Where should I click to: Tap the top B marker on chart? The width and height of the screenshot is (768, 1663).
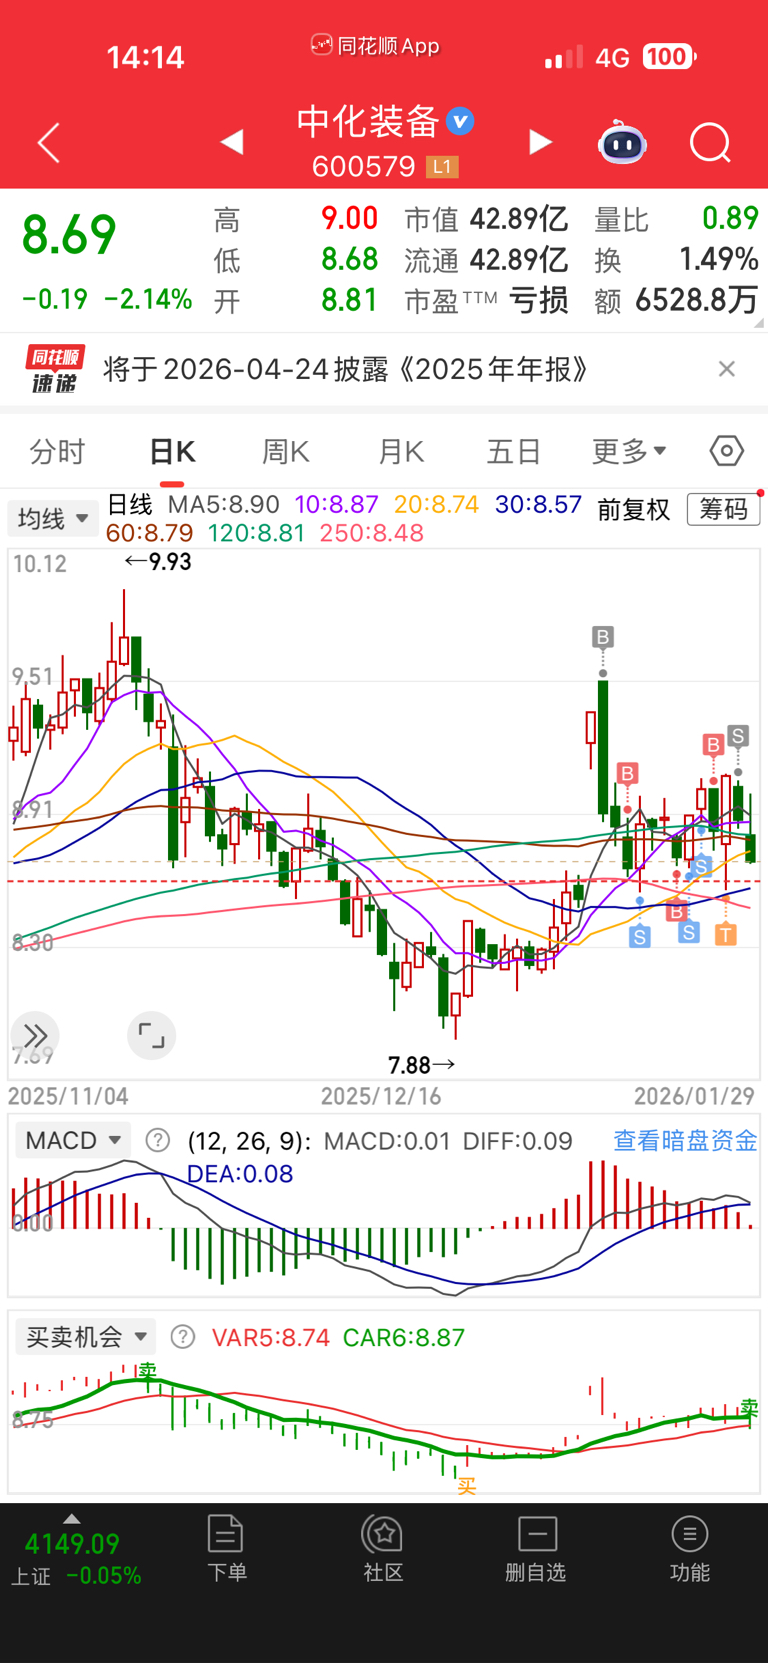point(602,637)
